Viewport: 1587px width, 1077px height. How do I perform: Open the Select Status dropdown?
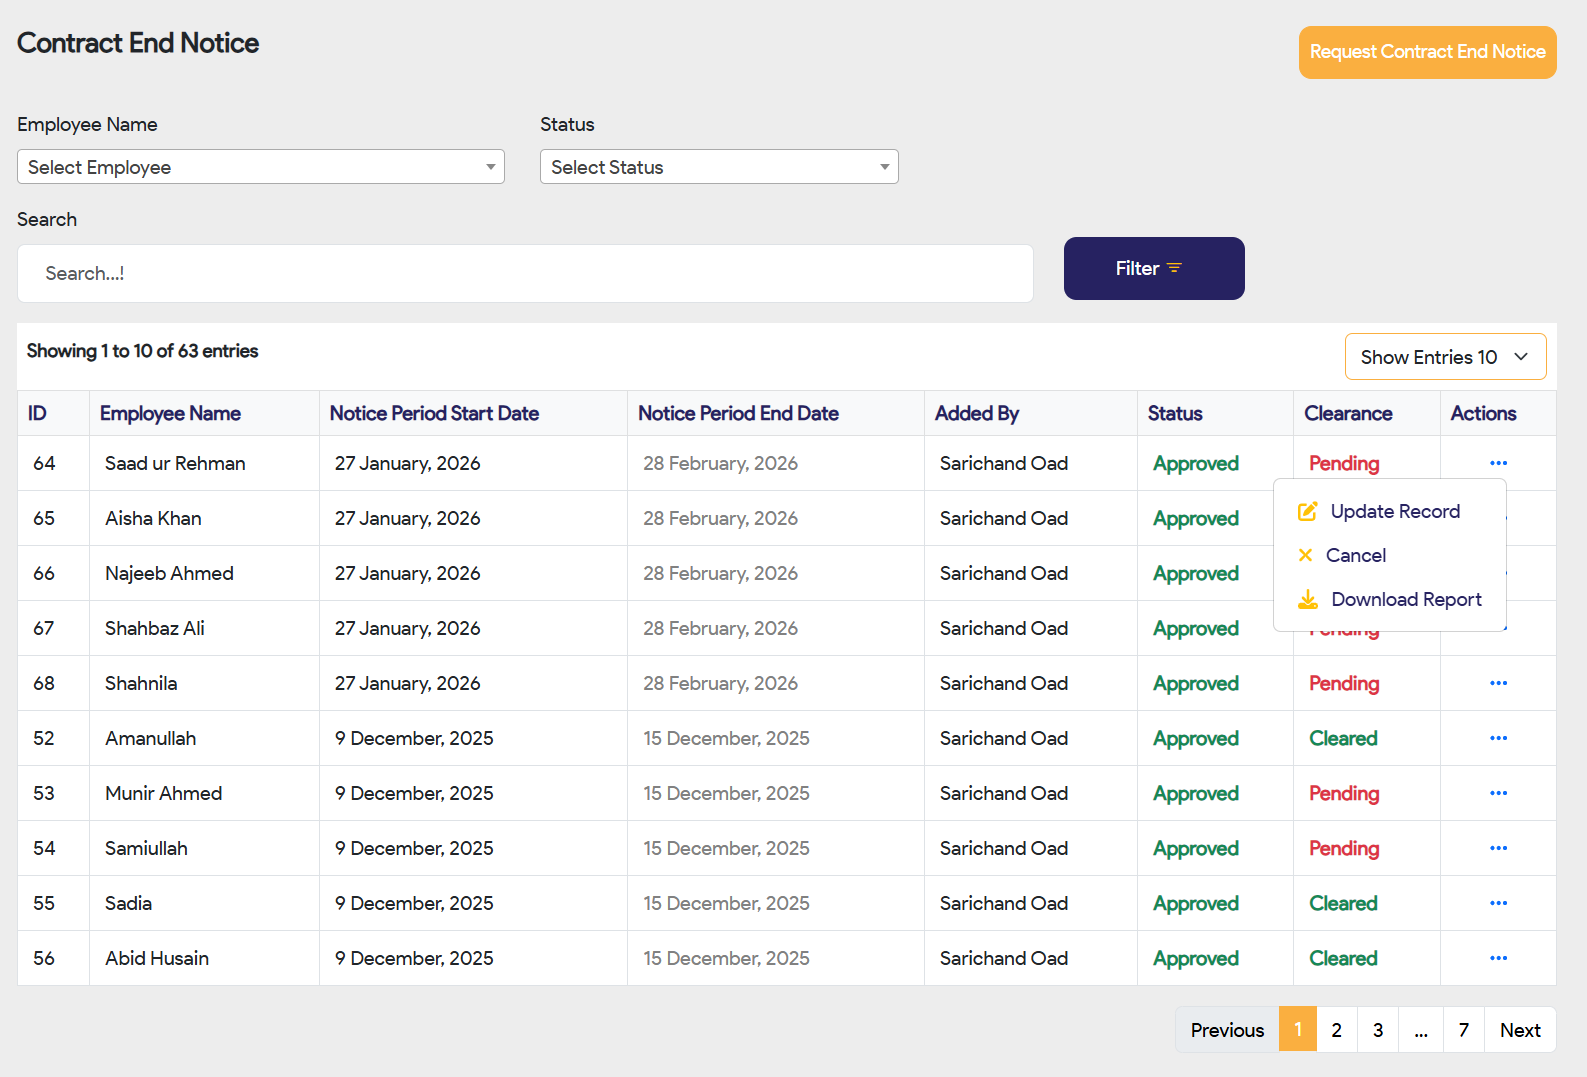click(718, 167)
